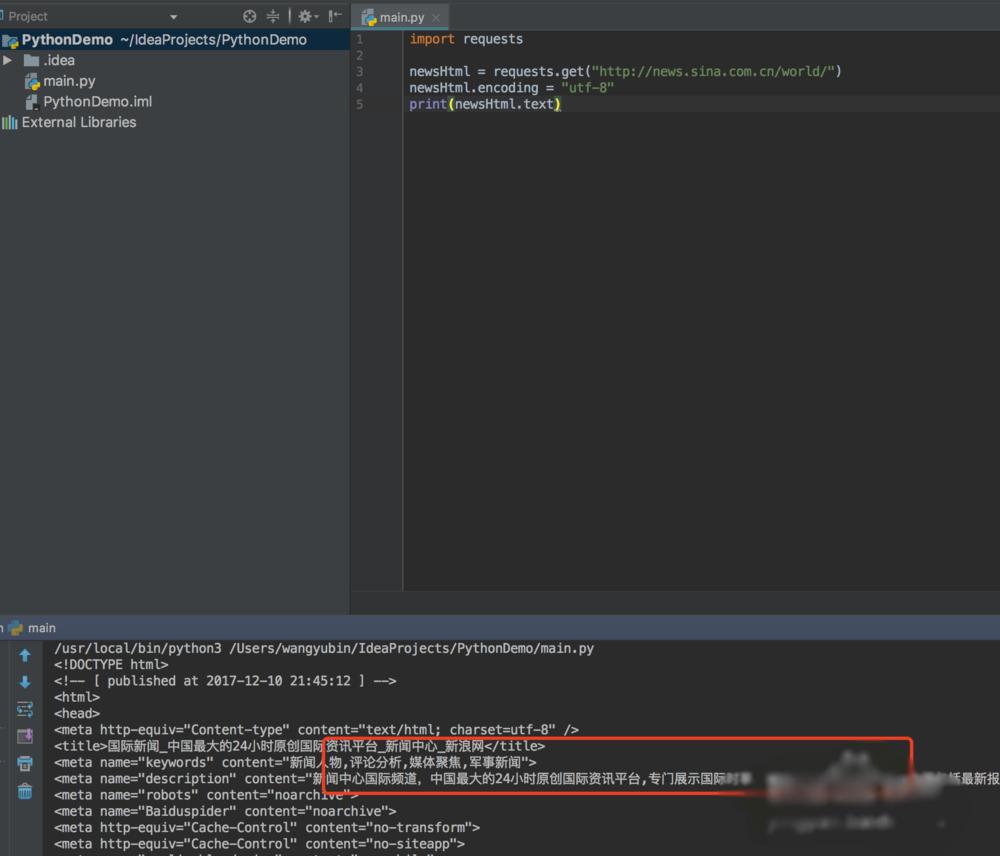
Task: Click the collapse all icon in Project panel
Action: pos(273,16)
